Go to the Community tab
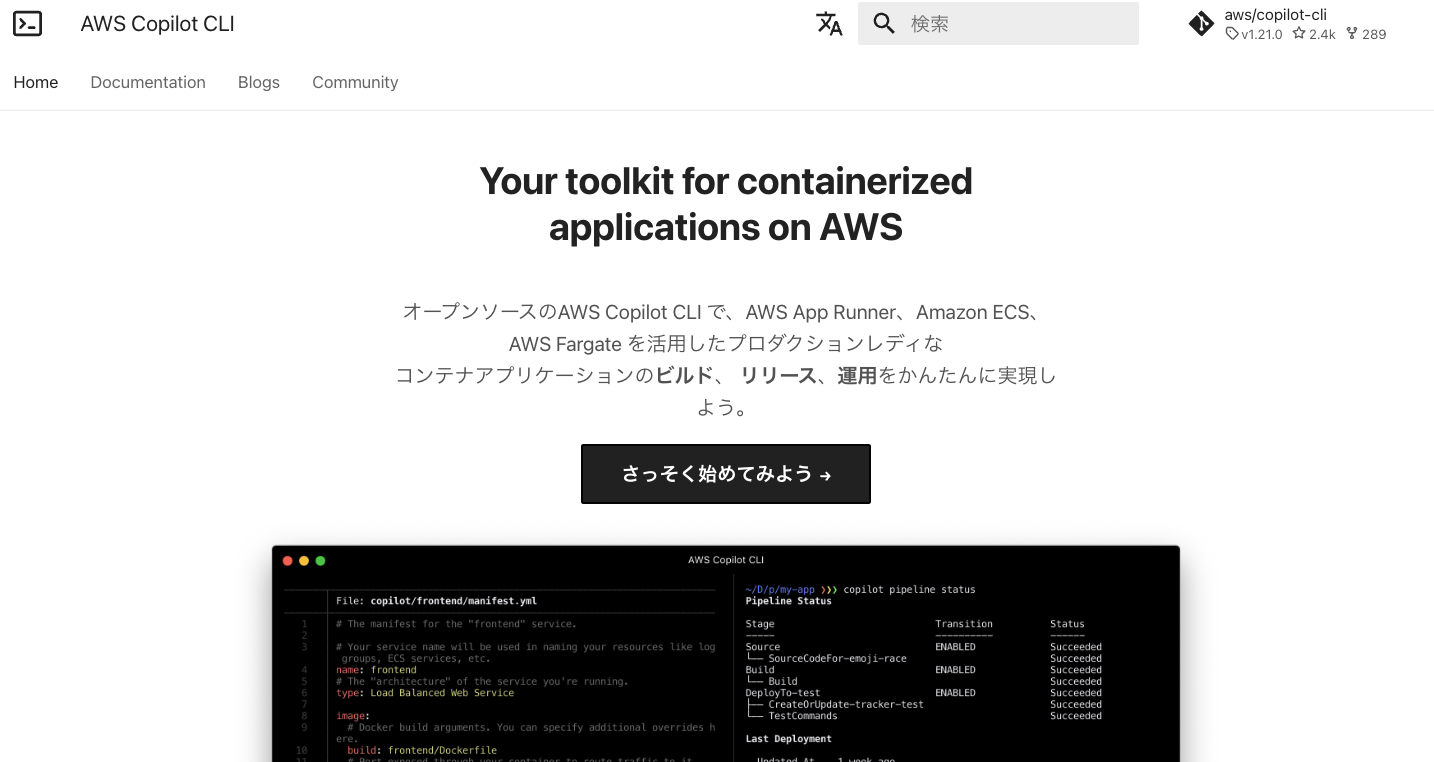1434x762 pixels. (355, 82)
